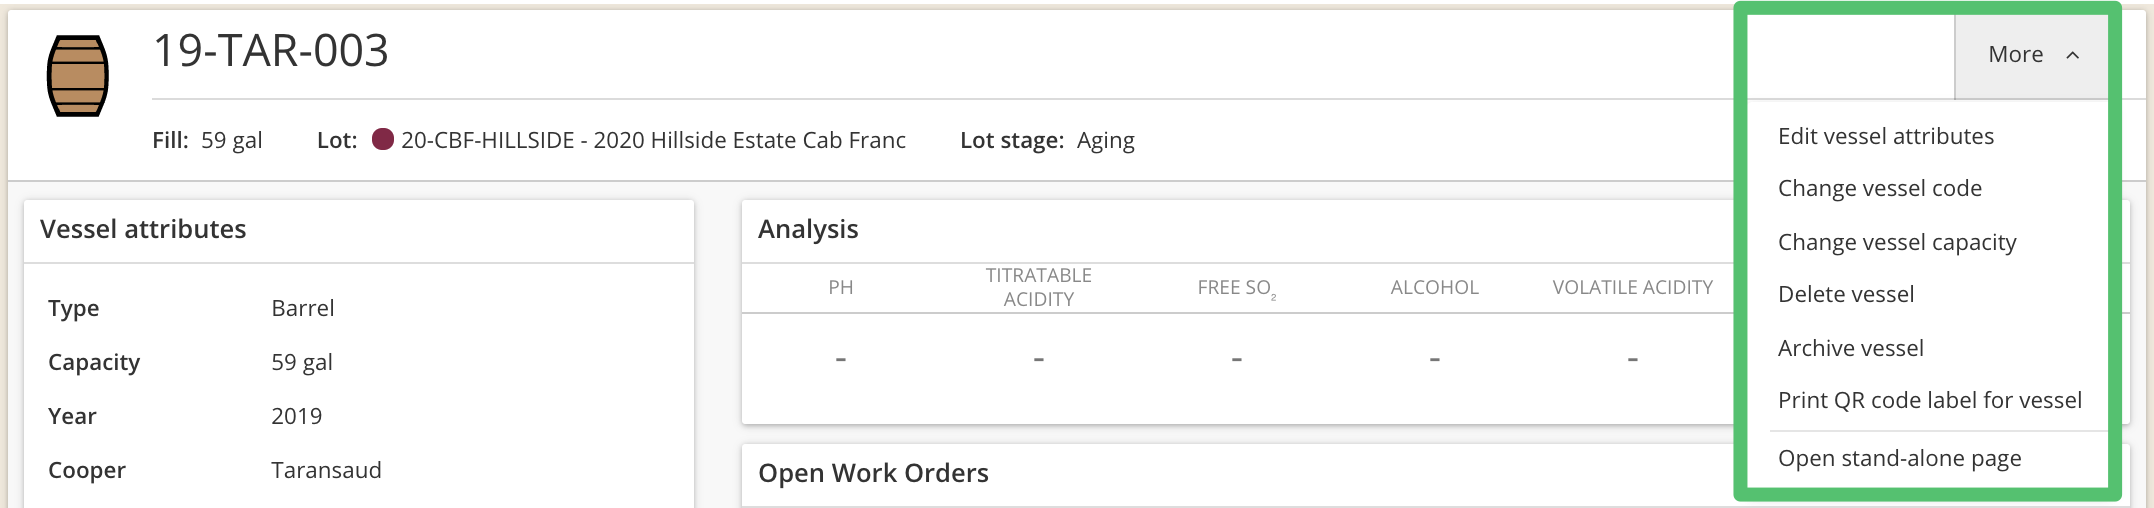Collapse the More dropdown menu

coord(2033,55)
